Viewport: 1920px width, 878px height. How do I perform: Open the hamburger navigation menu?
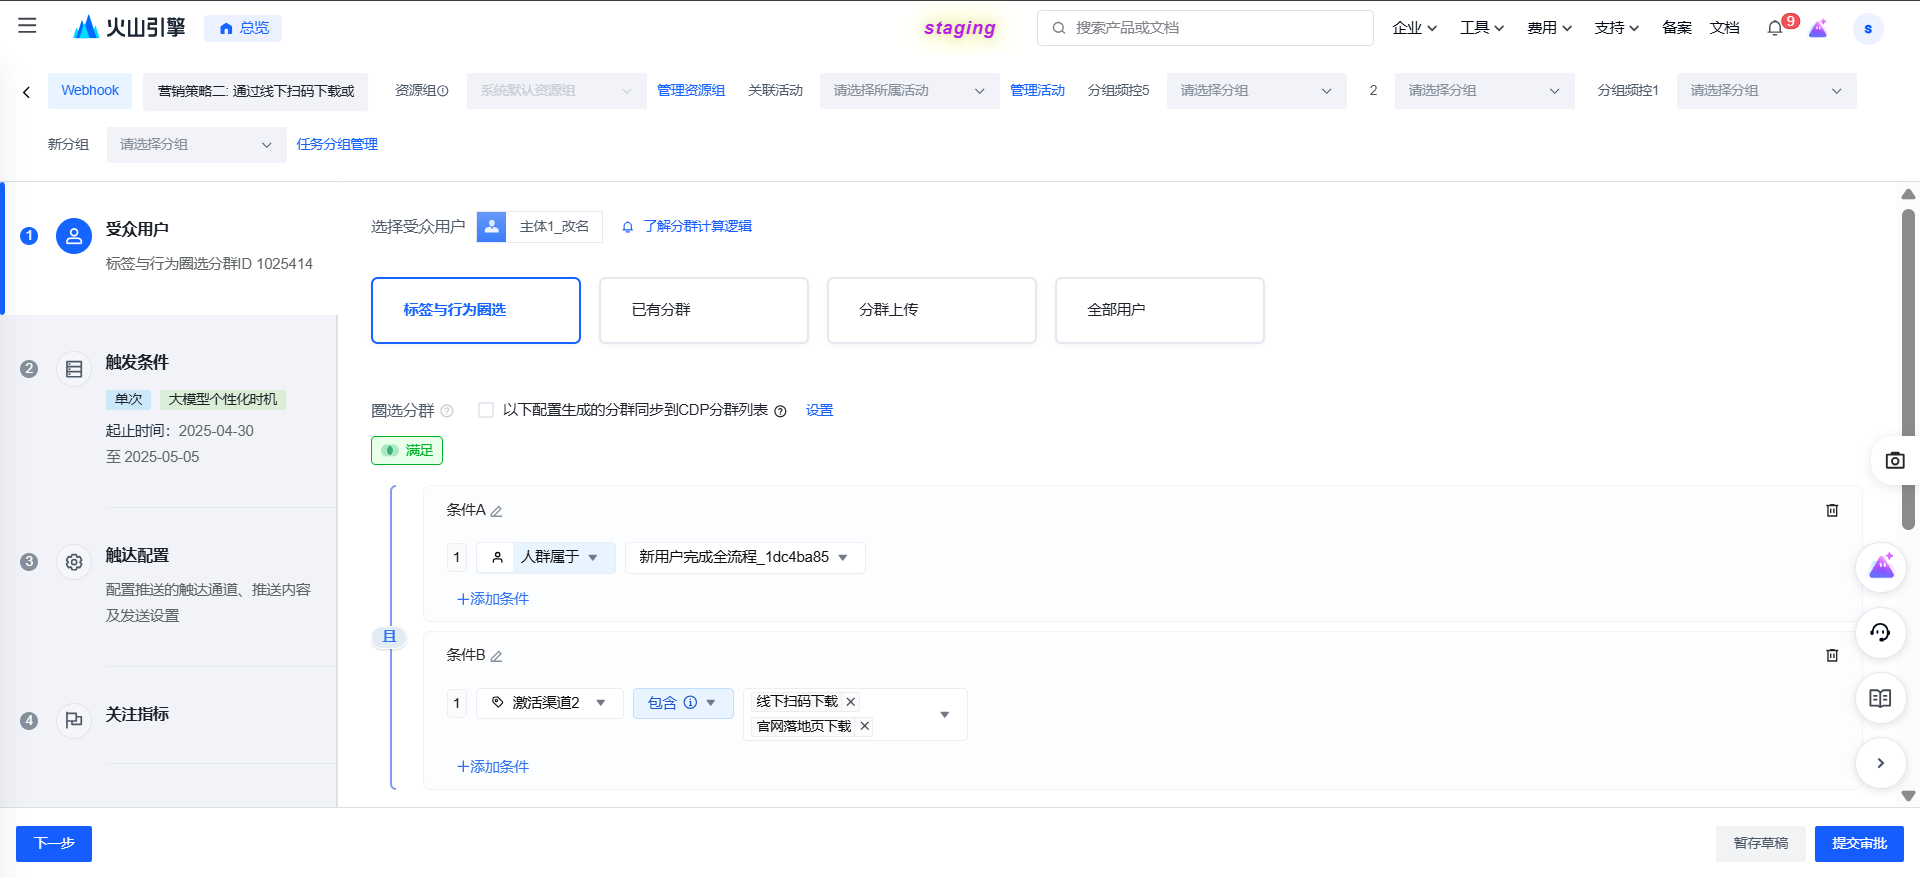(x=27, y=26)
